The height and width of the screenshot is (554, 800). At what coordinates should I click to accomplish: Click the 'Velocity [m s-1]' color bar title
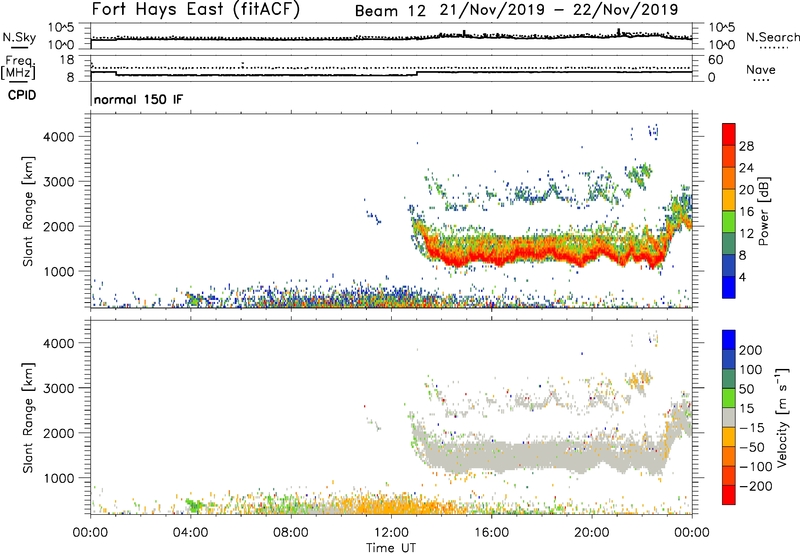(782, 417)
